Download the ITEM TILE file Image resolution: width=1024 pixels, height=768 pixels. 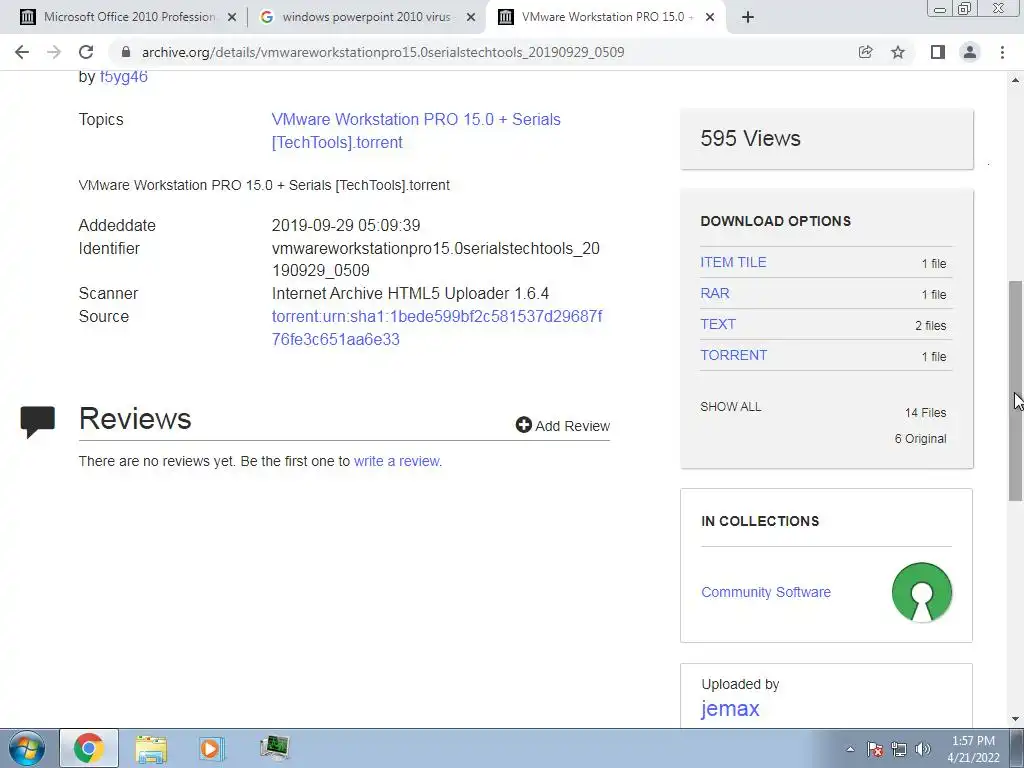(x=733, y=262)
